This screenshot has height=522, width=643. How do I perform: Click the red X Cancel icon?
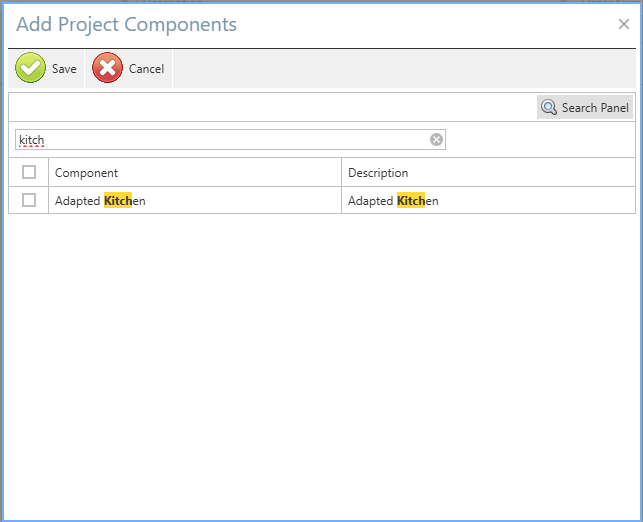tap(107, 68)
